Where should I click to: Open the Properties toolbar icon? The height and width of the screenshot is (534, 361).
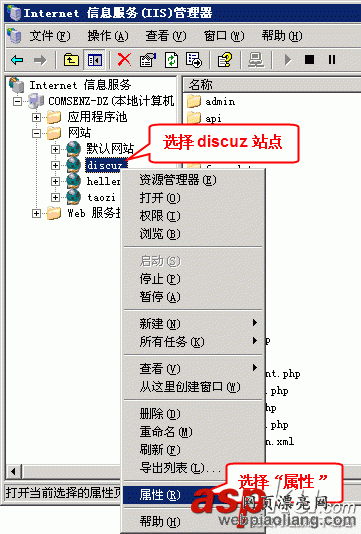pos(147,60)
